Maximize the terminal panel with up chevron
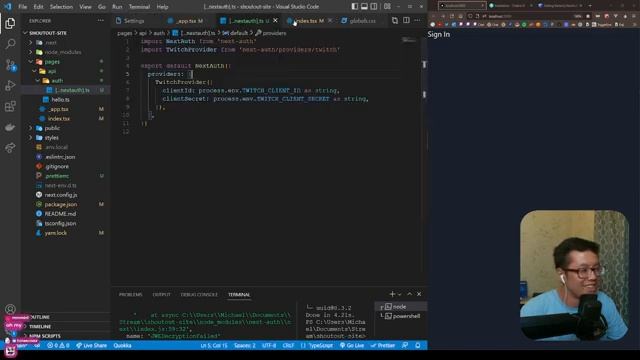 409,294
